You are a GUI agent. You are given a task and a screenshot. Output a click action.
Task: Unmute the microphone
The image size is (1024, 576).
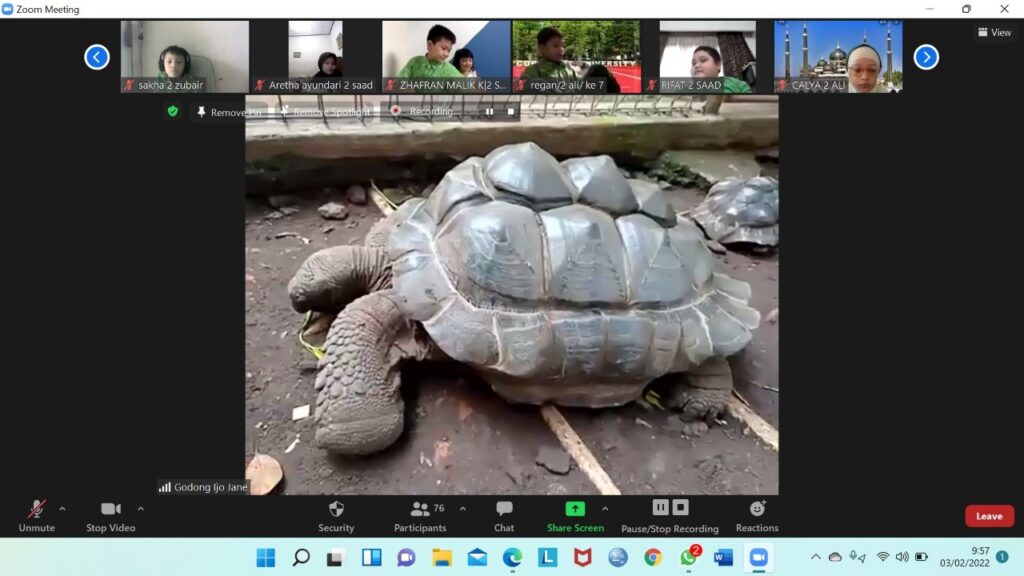click(36, 509)
